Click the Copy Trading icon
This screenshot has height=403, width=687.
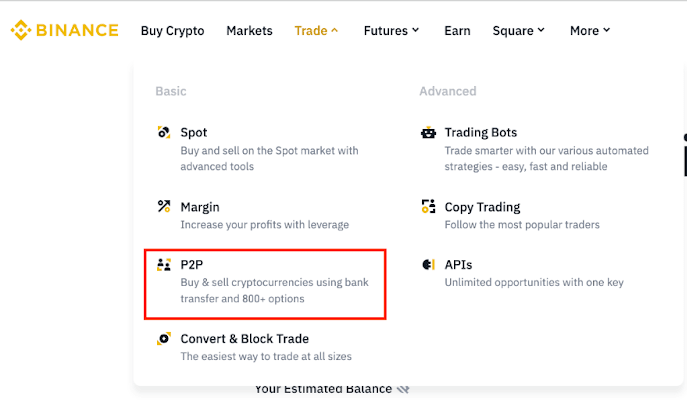click(428, 207)
